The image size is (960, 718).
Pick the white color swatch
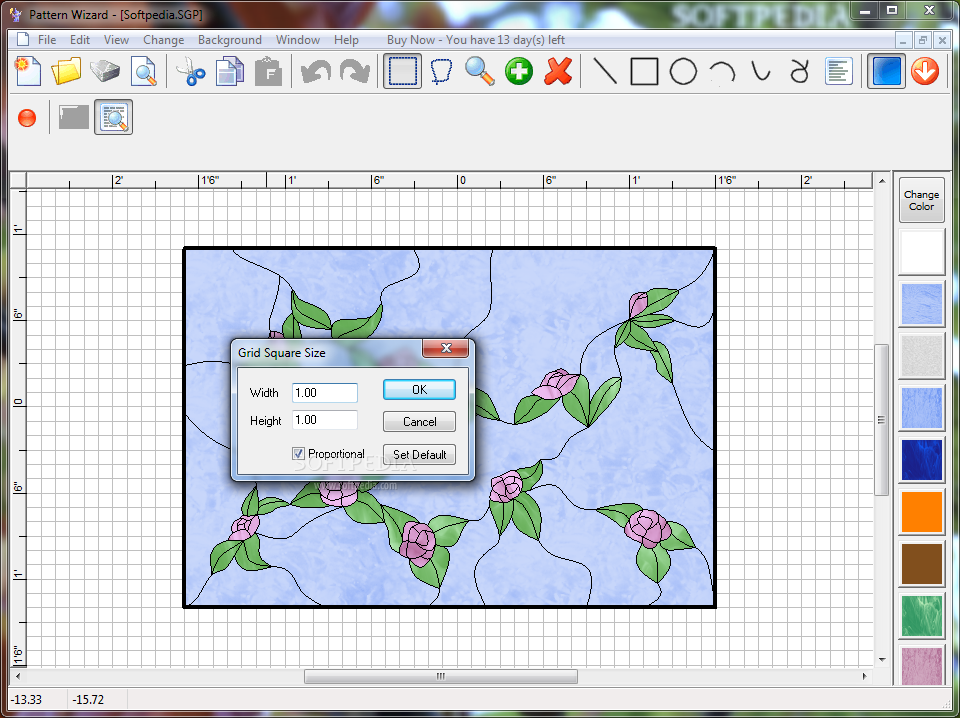[921, 252]
